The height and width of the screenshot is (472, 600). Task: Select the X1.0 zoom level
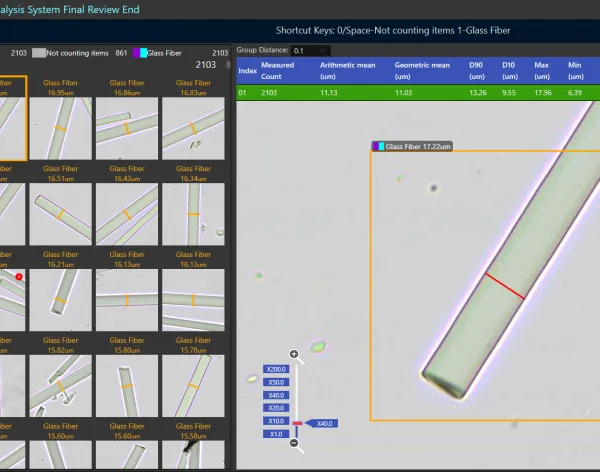point(276,434)
